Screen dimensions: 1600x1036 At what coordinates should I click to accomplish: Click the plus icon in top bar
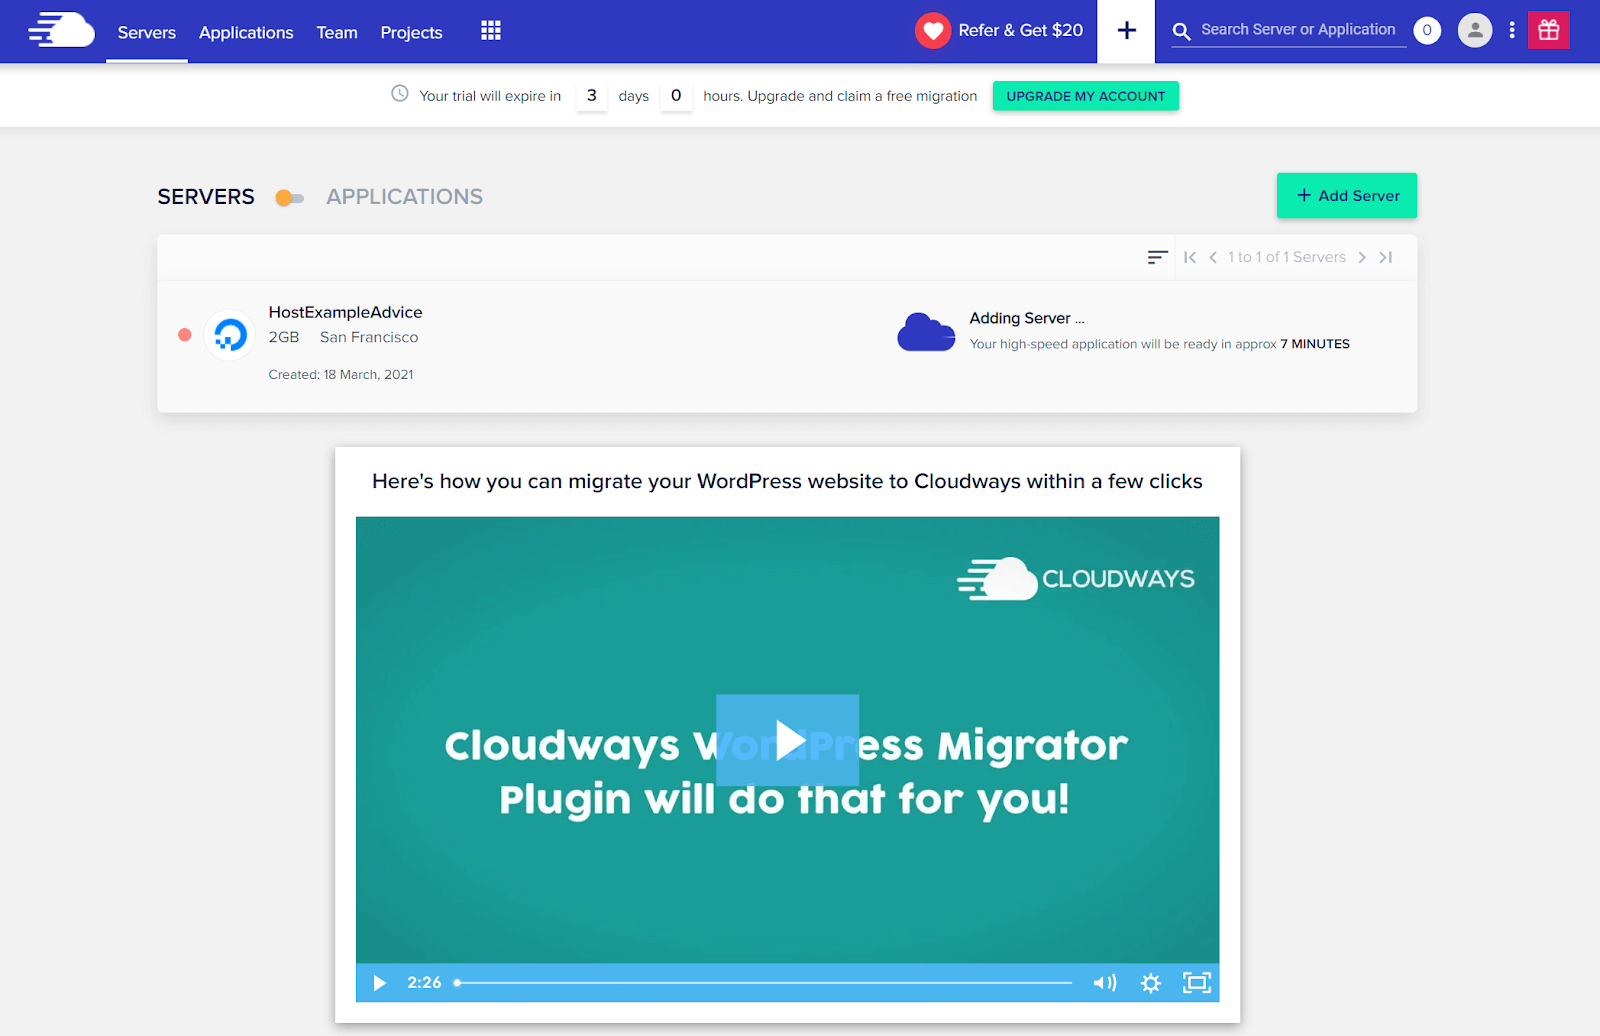[1126, 31]
